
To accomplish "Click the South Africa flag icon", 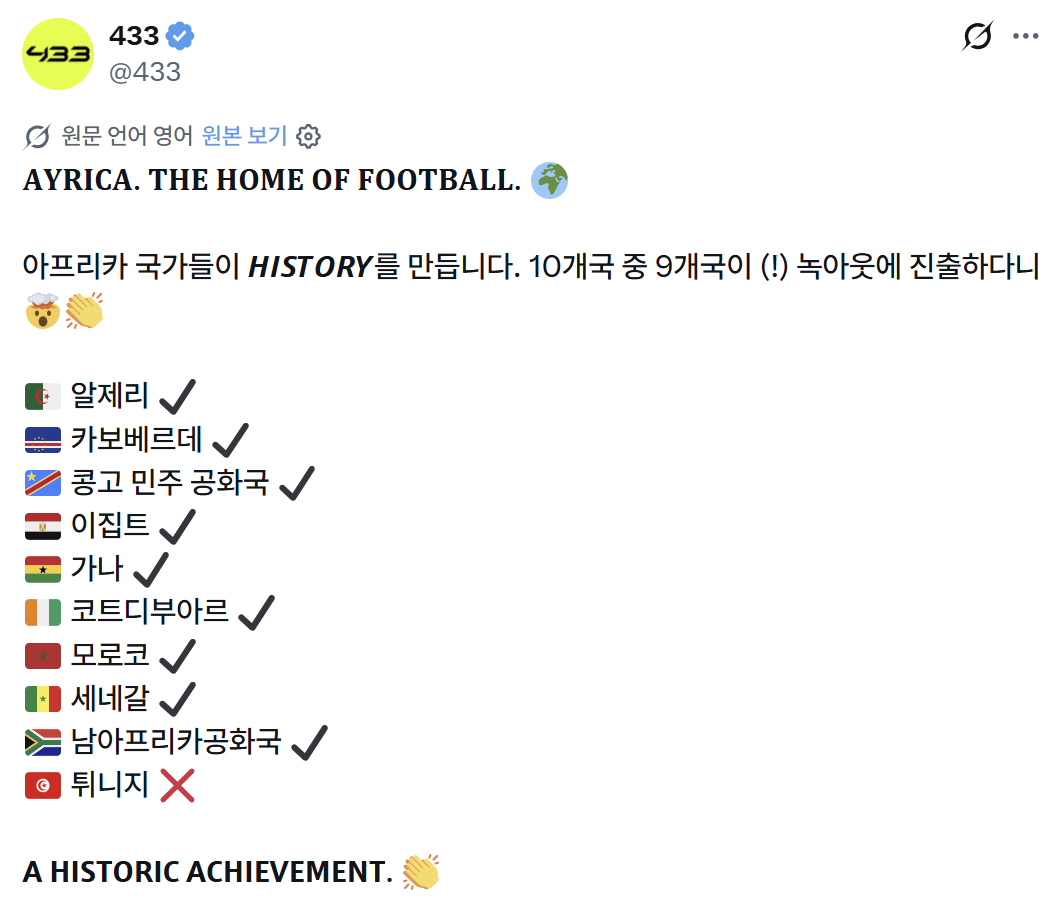I will point(43,742).
